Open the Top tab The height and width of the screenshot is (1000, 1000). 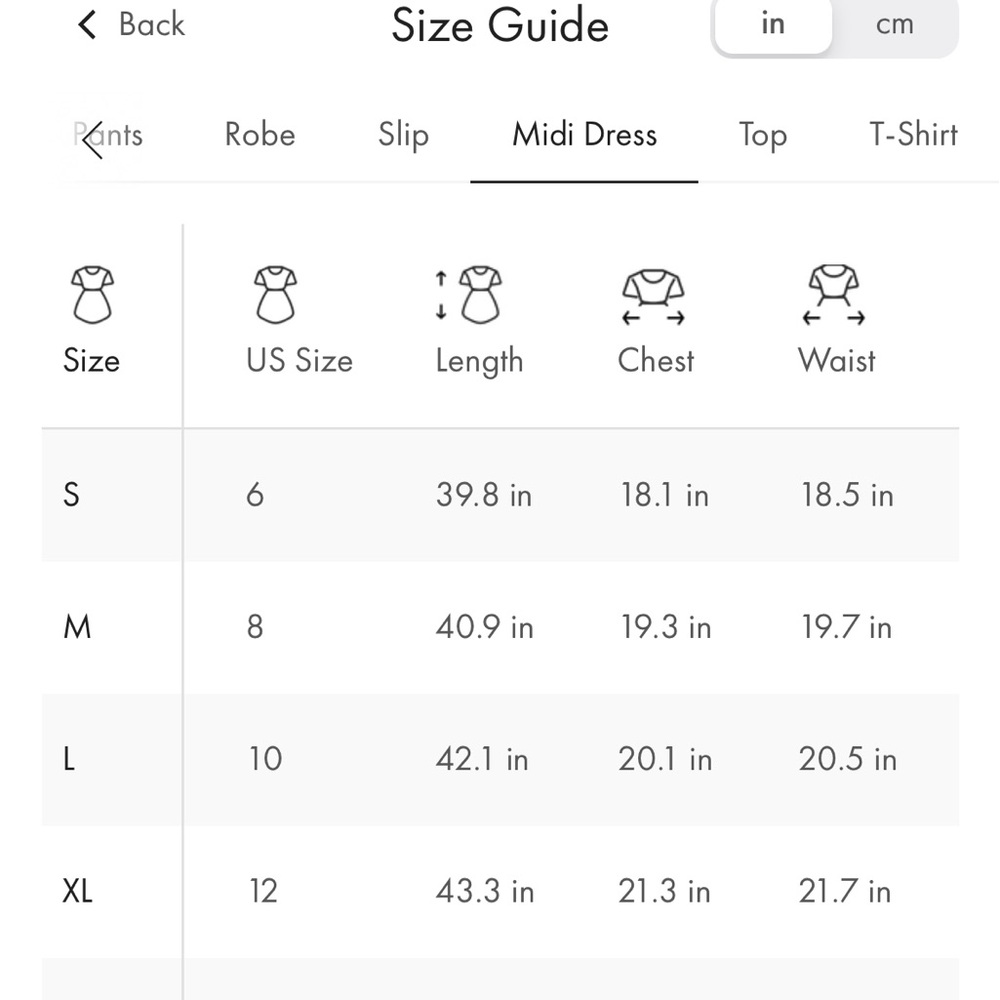tap(763, 135)
